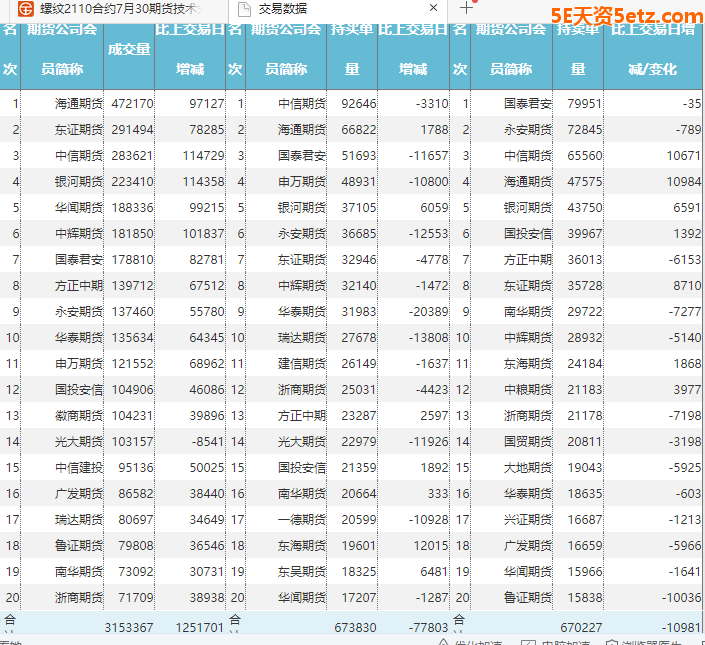The width and height of the screenshot is (705, 645).
Task: Click the new tab plus button
Action: (x=466, y=8)
